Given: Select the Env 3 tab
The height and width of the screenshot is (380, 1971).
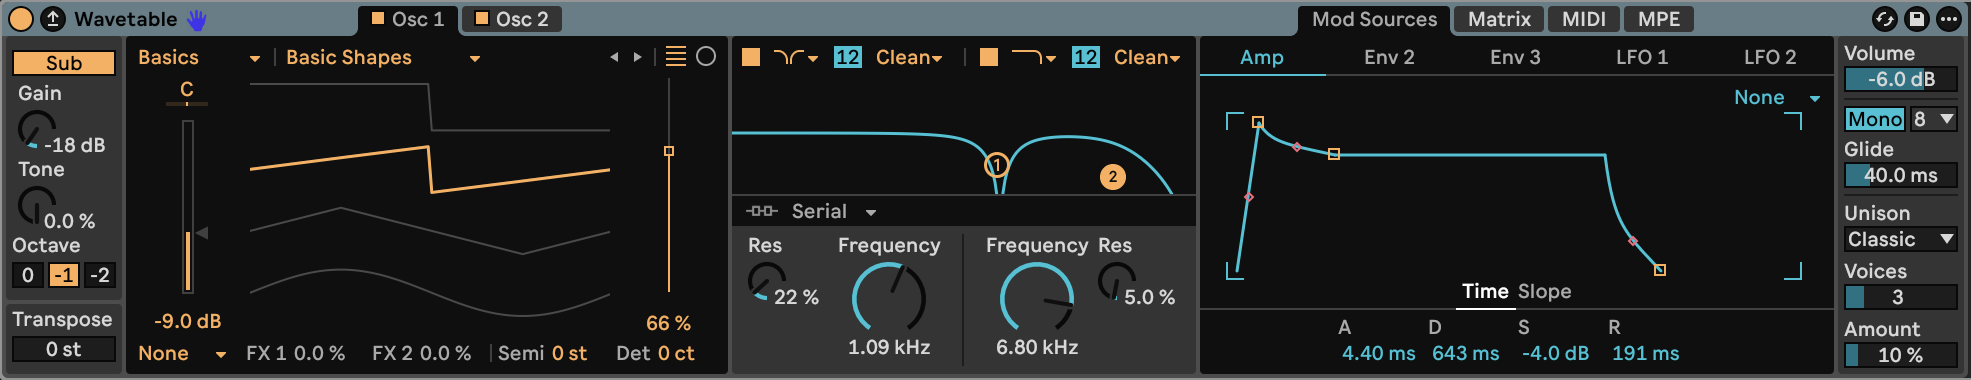Looking at the screenshot, I should (1515, 58).
